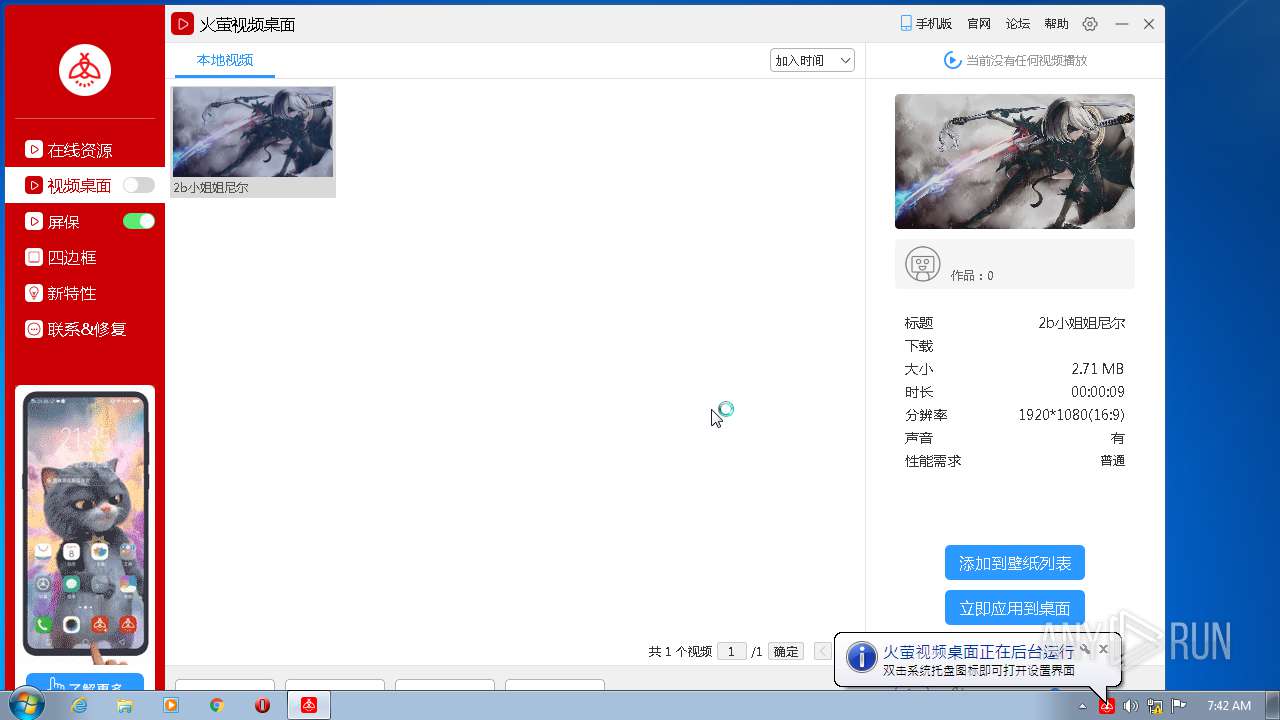Screen dimensions: 1280x720
Task: Click the 火萤 app button on taskbar
Action: click(310, 705)
